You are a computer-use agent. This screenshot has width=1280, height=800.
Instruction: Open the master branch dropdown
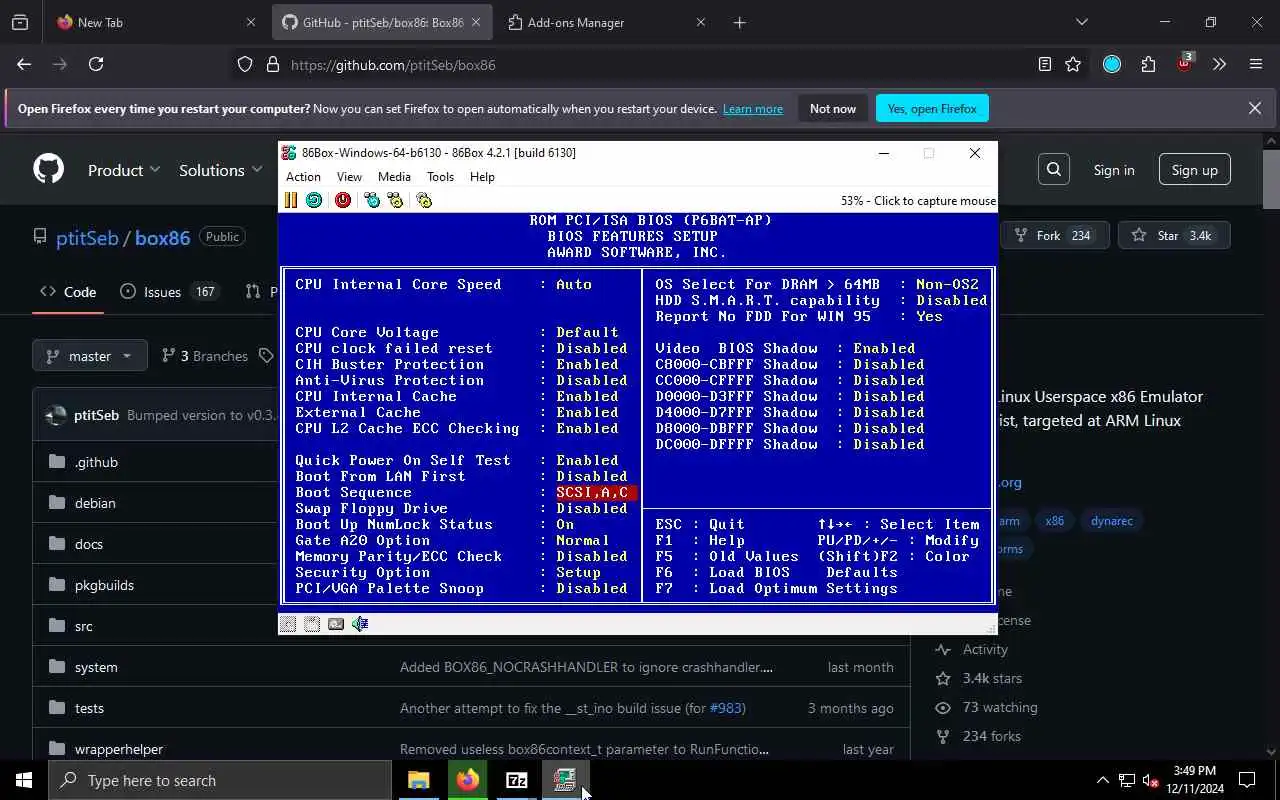pyautogui.click(x=90, y=356)
